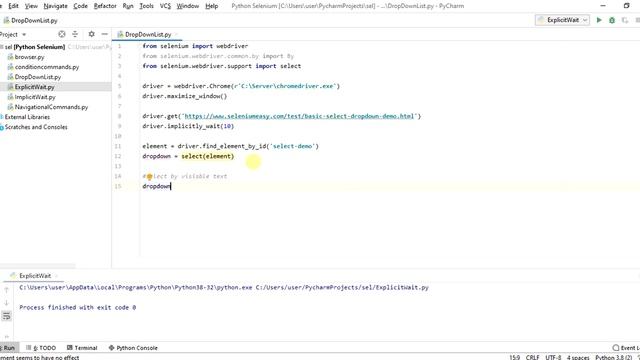This screenshot has height=360, width=640.
Task: Open the Window menu
Action: click(187, 6)
